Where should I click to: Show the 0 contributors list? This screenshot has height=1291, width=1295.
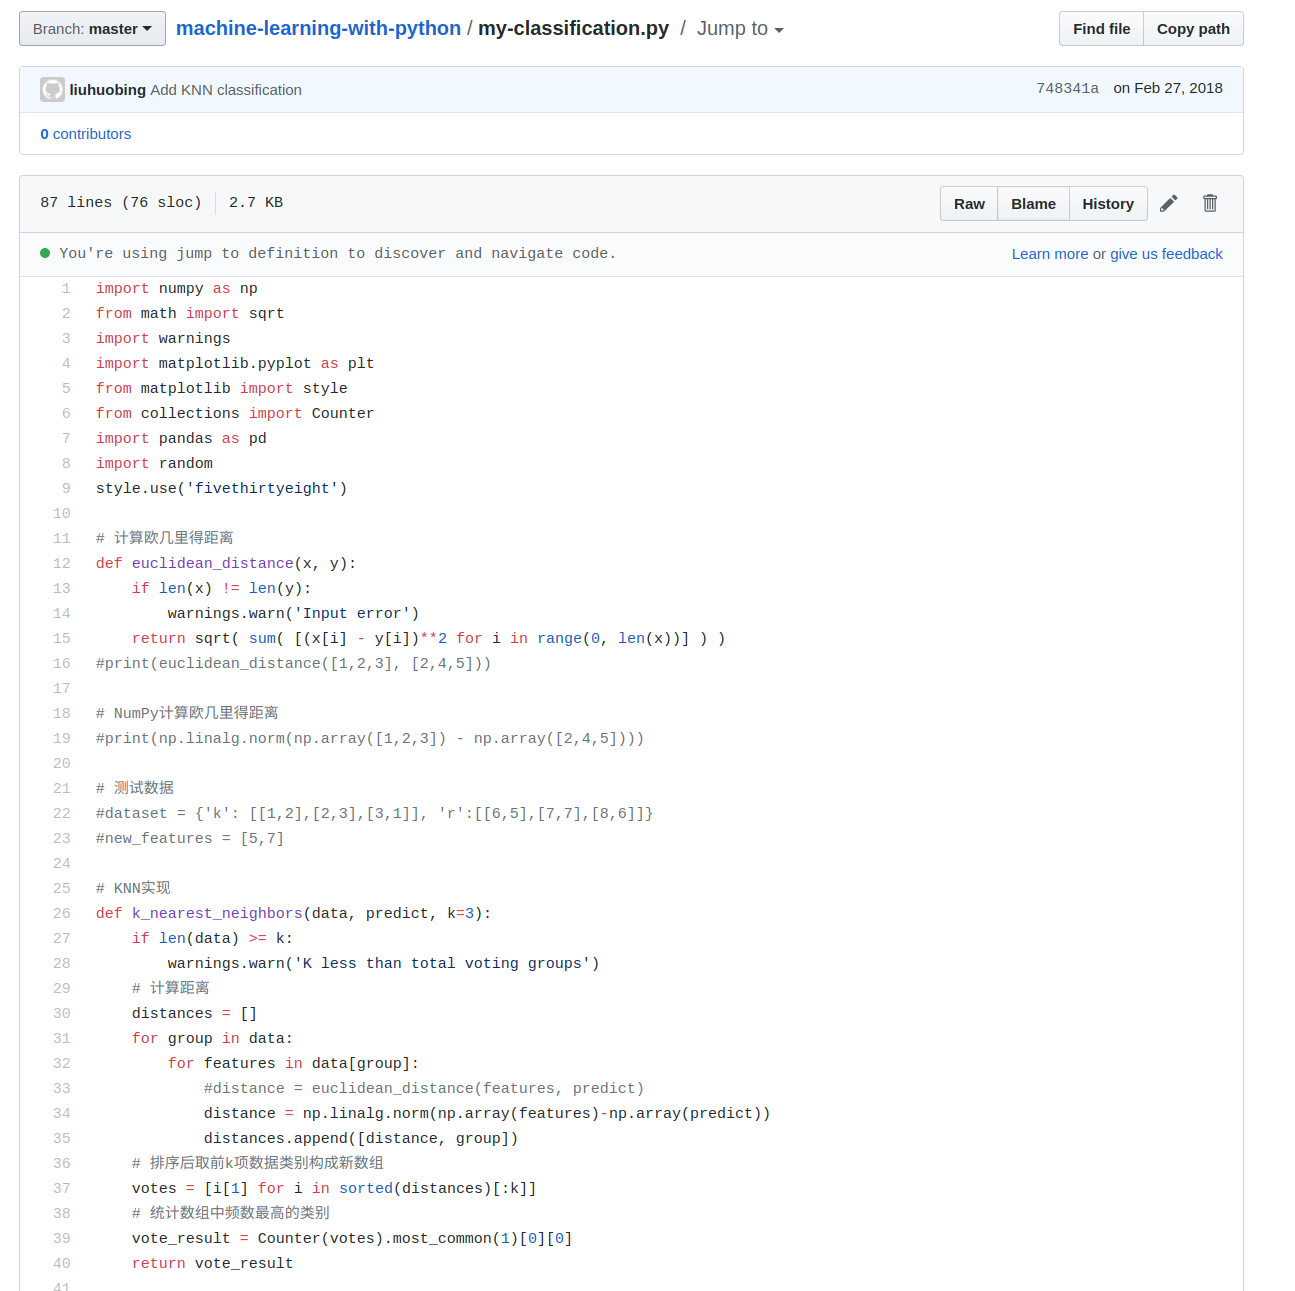86,134
